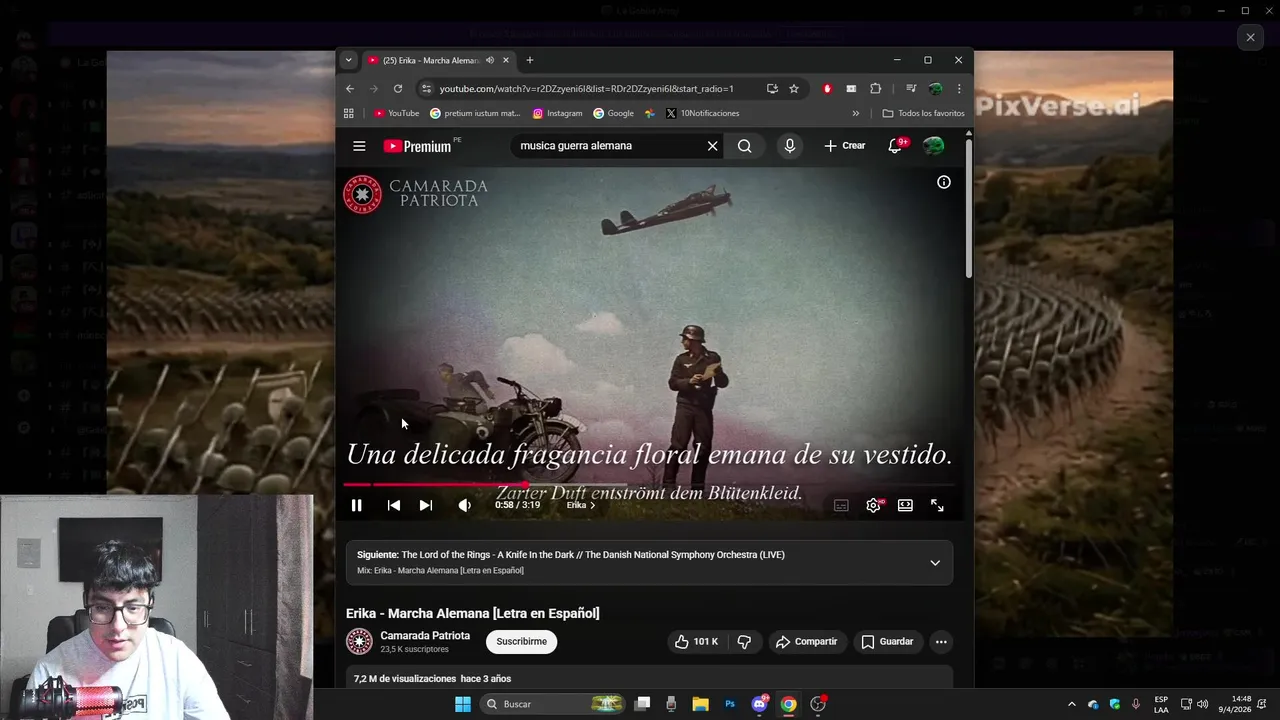Open Chrome extensions puzzle icon
1280x720 pixels.
876,88
